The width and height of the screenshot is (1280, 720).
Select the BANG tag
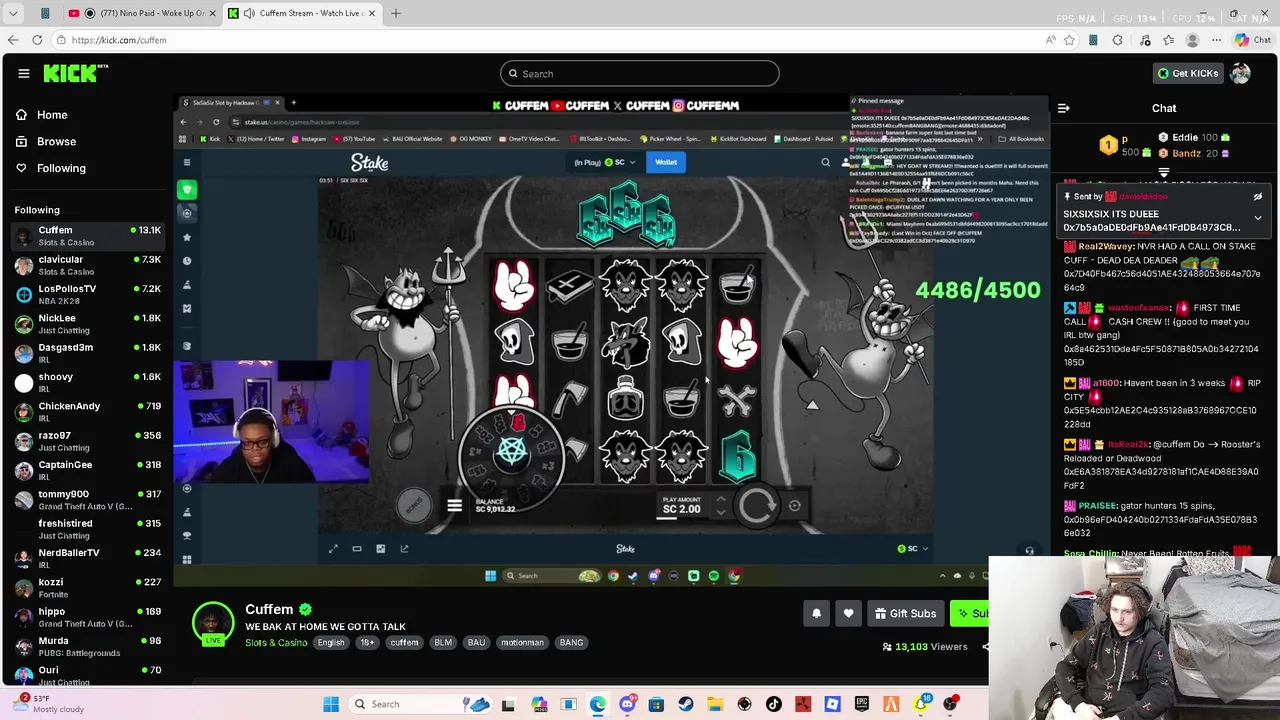571,643
